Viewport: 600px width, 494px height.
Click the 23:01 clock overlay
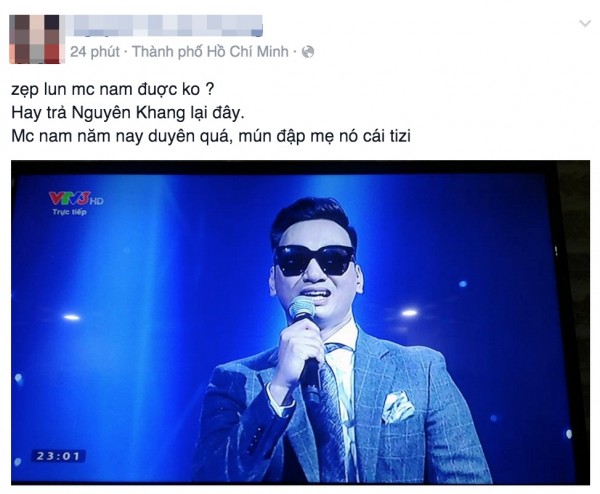pyautogui.click(x=58, y=456)
